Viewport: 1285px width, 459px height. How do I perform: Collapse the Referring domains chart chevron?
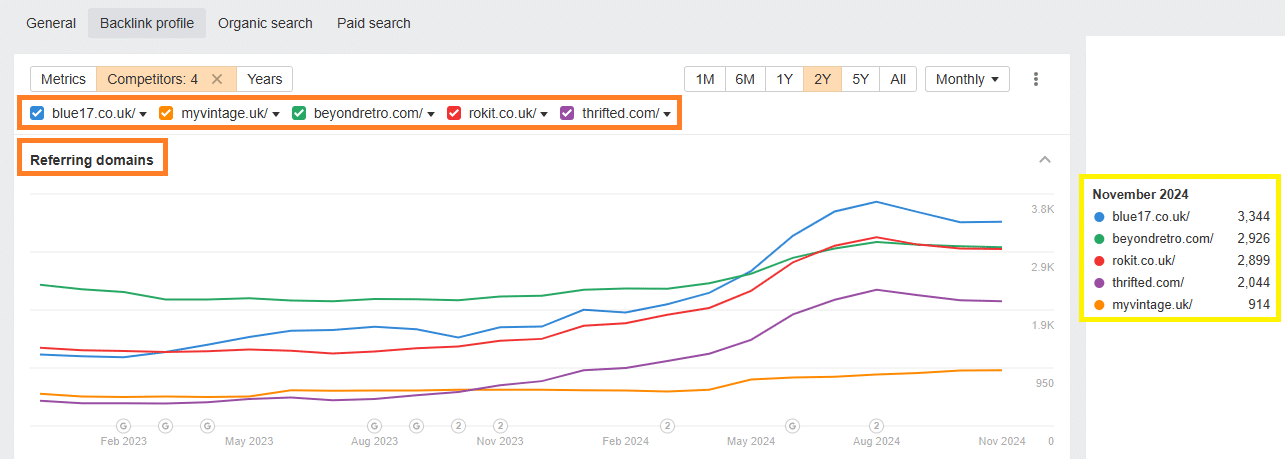(x=1045, y=159)
